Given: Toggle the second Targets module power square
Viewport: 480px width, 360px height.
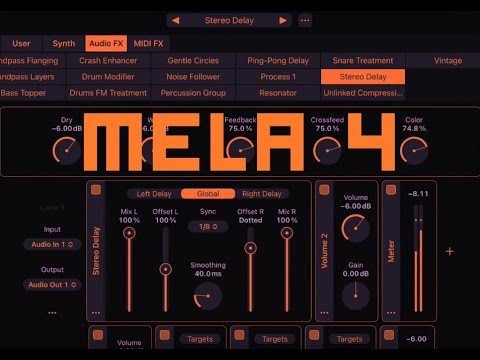Looking at the screenshot, I should pyautogui.click(x=239, y=335).
